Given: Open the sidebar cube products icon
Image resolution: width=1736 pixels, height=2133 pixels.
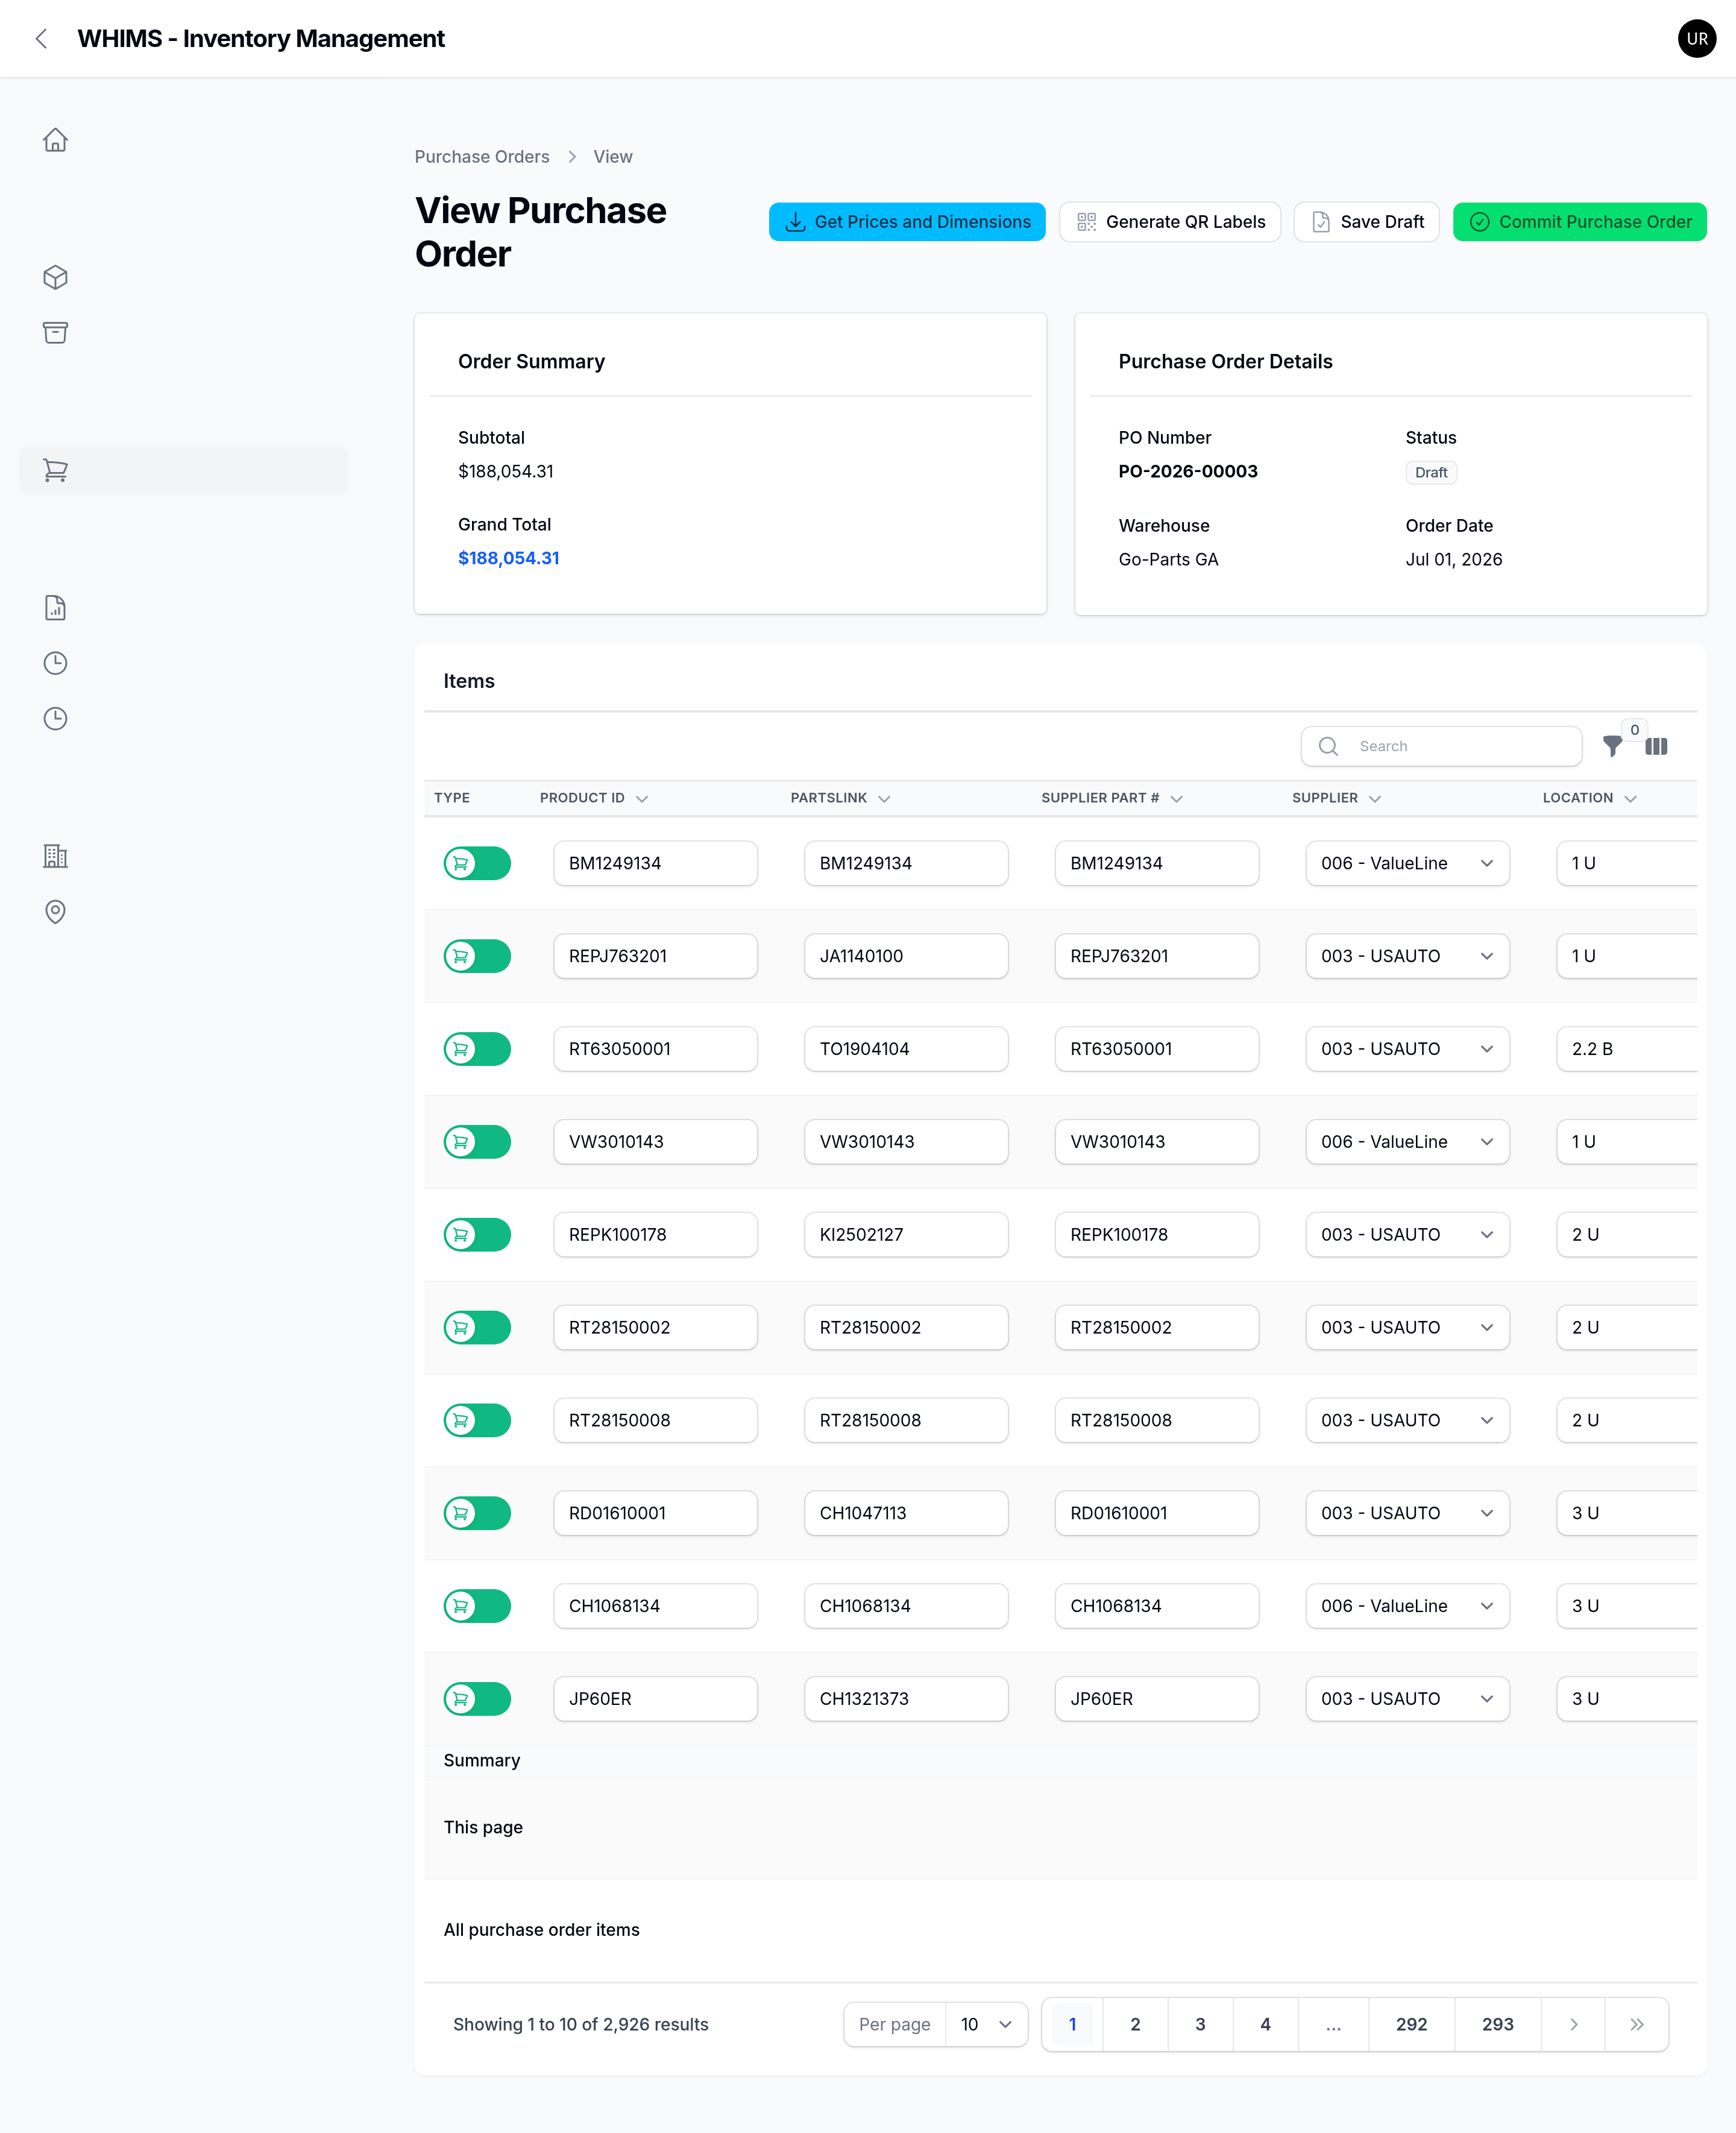Looking at the screenshot, I should pyautogui.click(x=55, y=277).
